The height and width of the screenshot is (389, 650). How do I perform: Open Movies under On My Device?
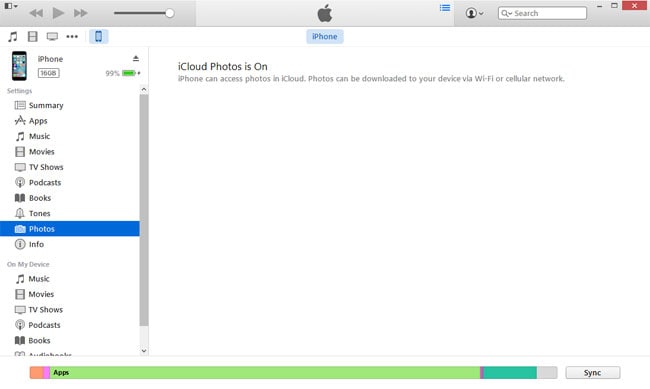coord(70,294)
